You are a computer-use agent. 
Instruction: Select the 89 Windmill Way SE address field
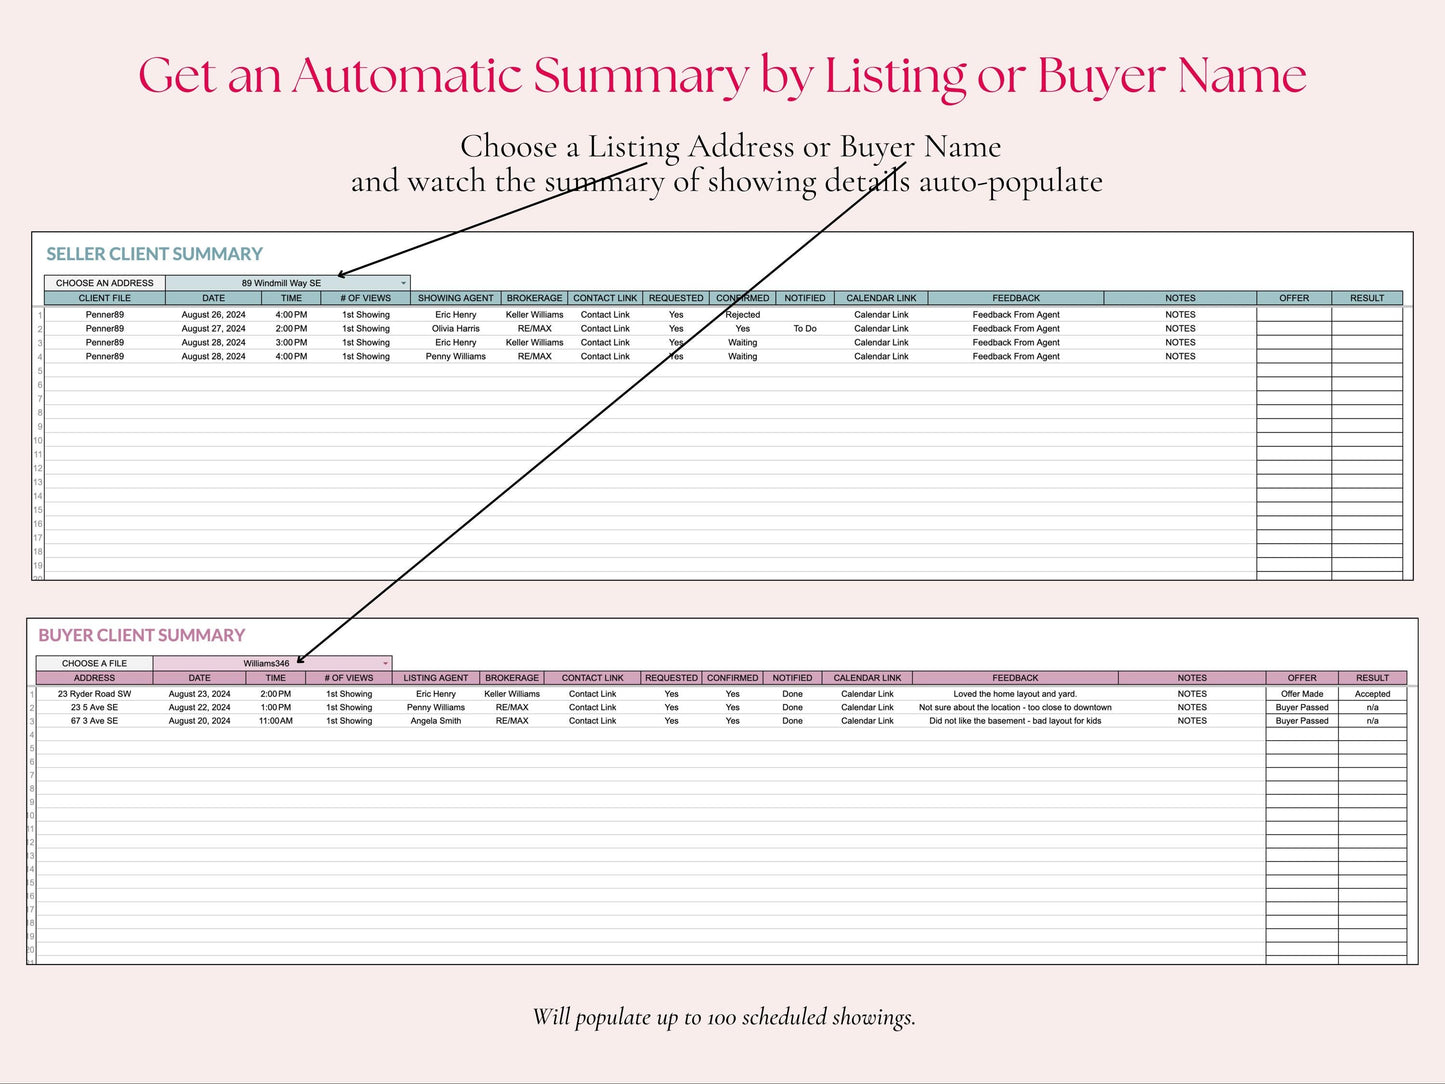[288, 283]
